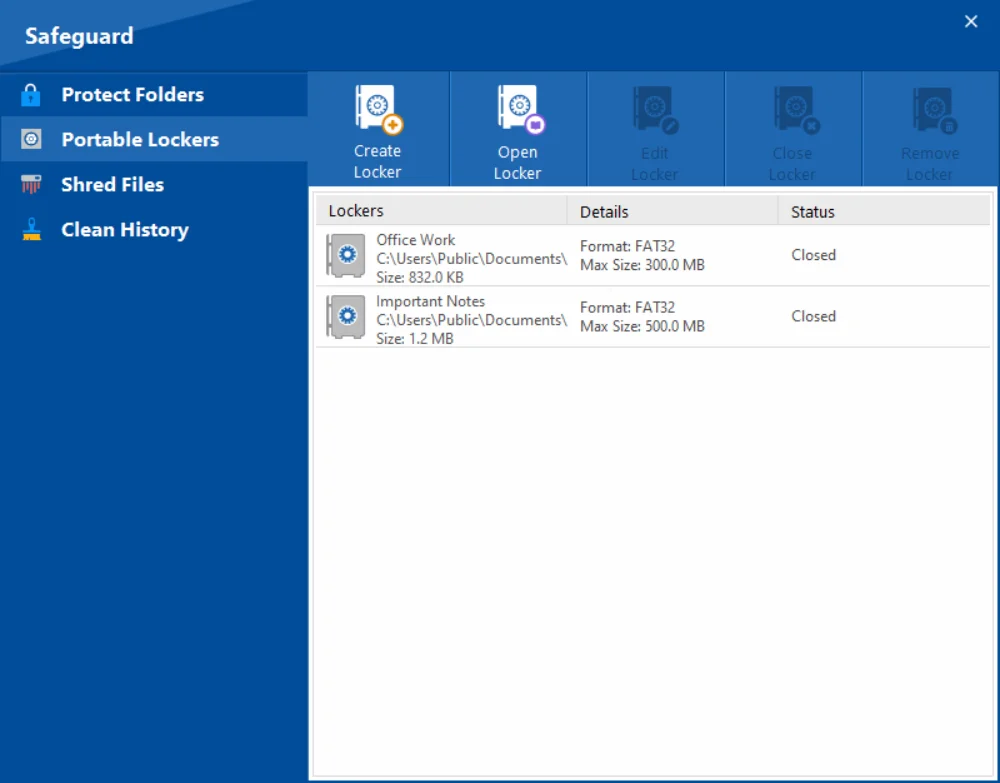Select the Office Work locker name
This screenshot has width=1000, height=783.
(x=415, y=240)
